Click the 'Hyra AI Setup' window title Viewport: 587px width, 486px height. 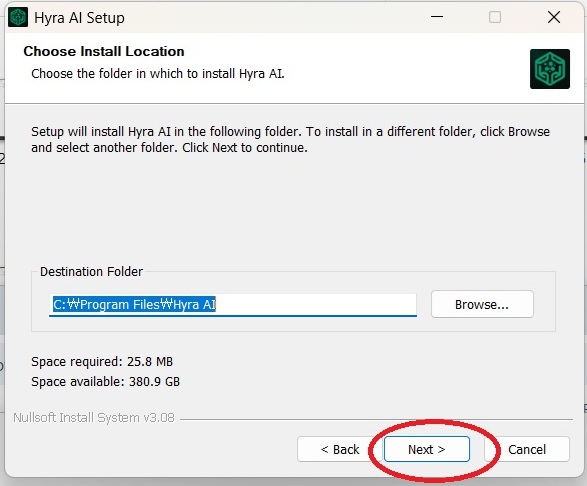(x=79, y=18)
